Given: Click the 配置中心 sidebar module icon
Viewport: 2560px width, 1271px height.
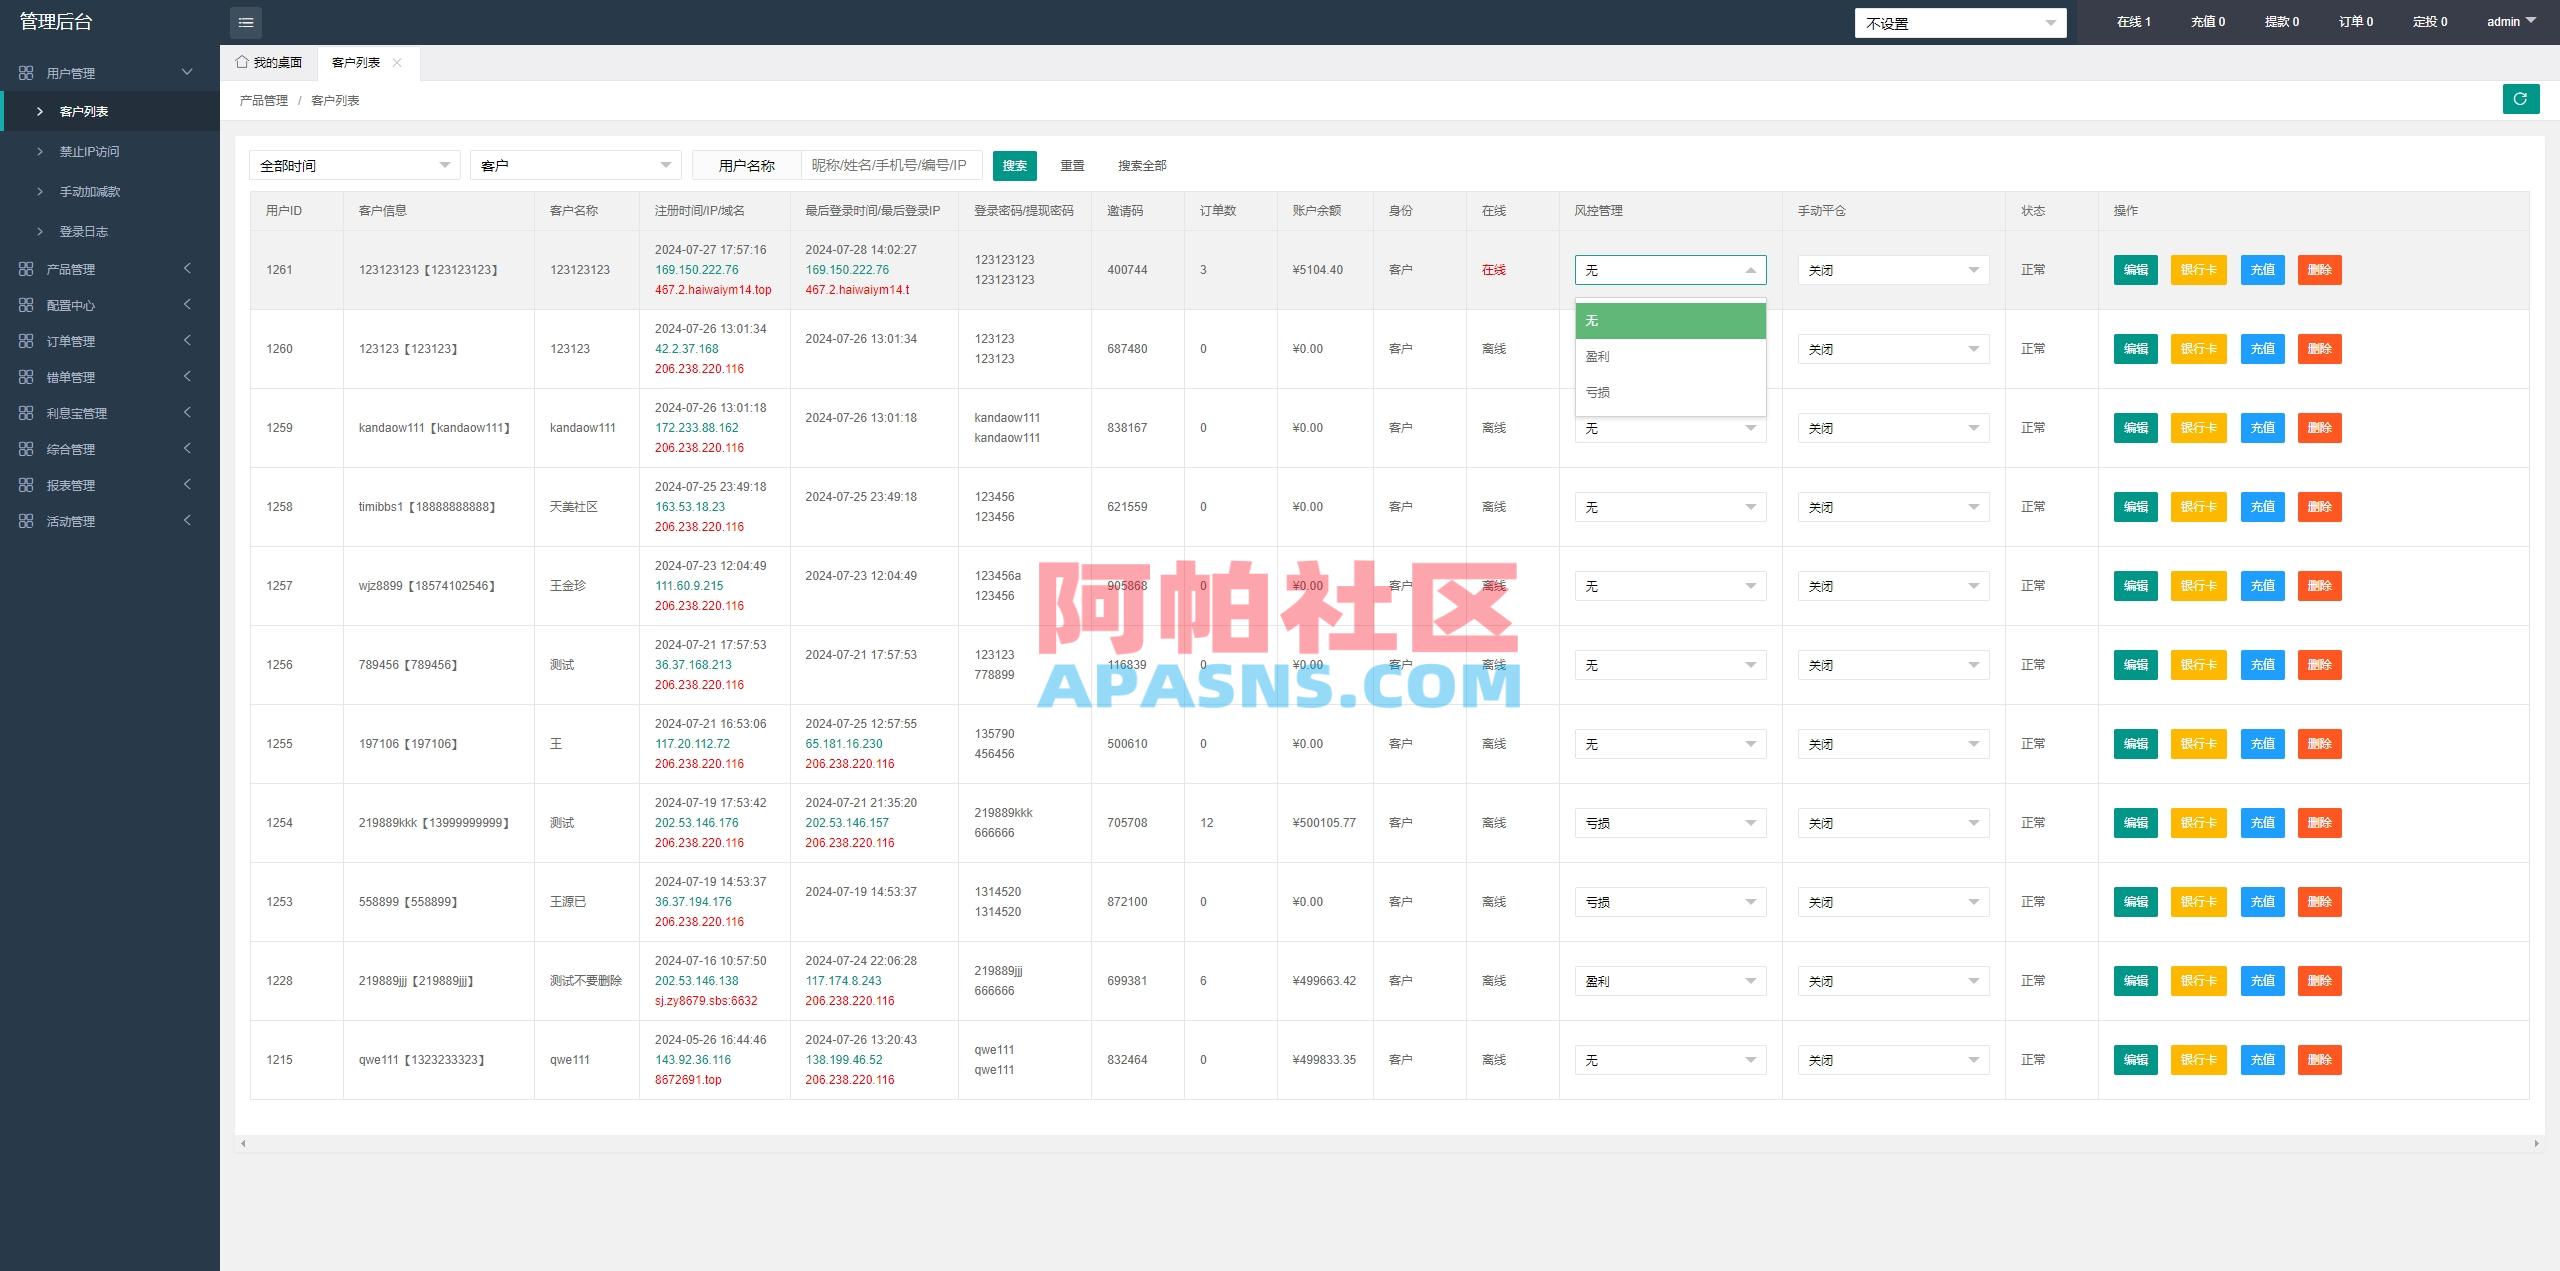Looking at the screenshot, I should tap(27, 305).
